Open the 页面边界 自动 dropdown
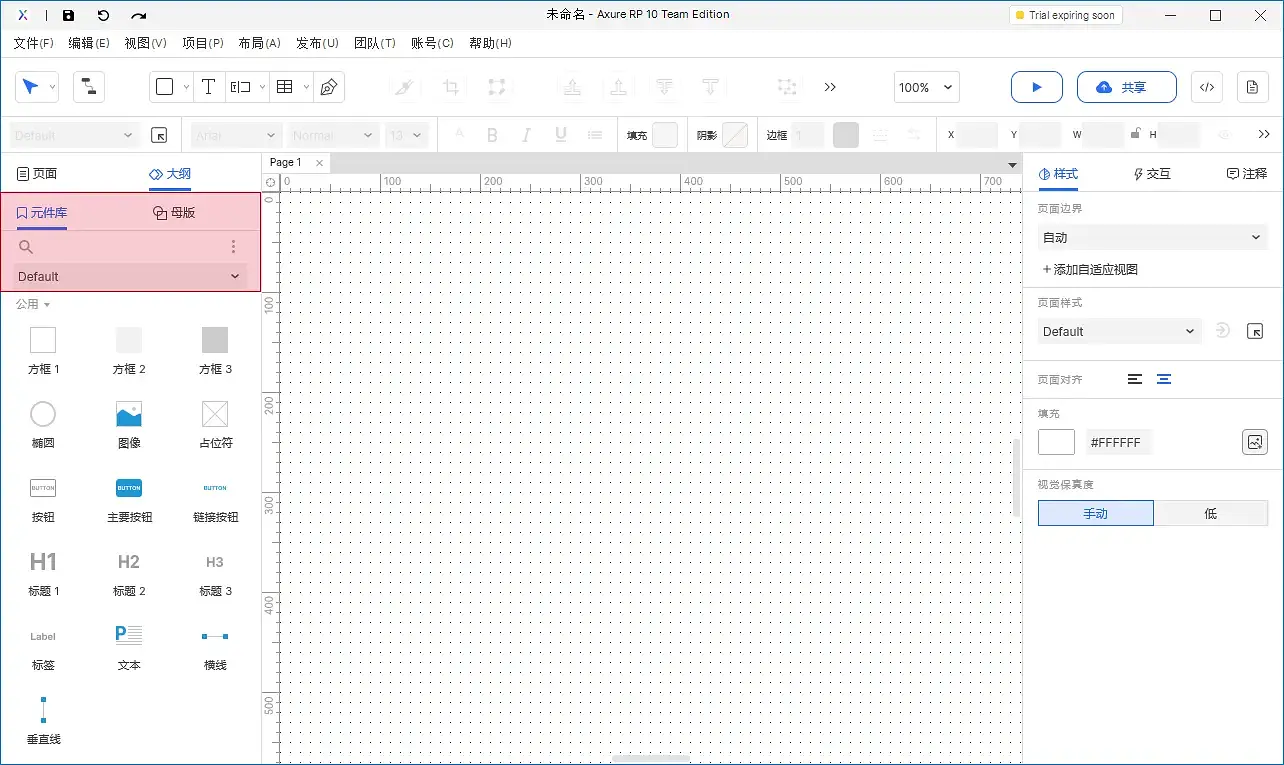Image resolution: width=1284 pixels, height=765 pixels. pyautogui.click(x=1152, y=237)
